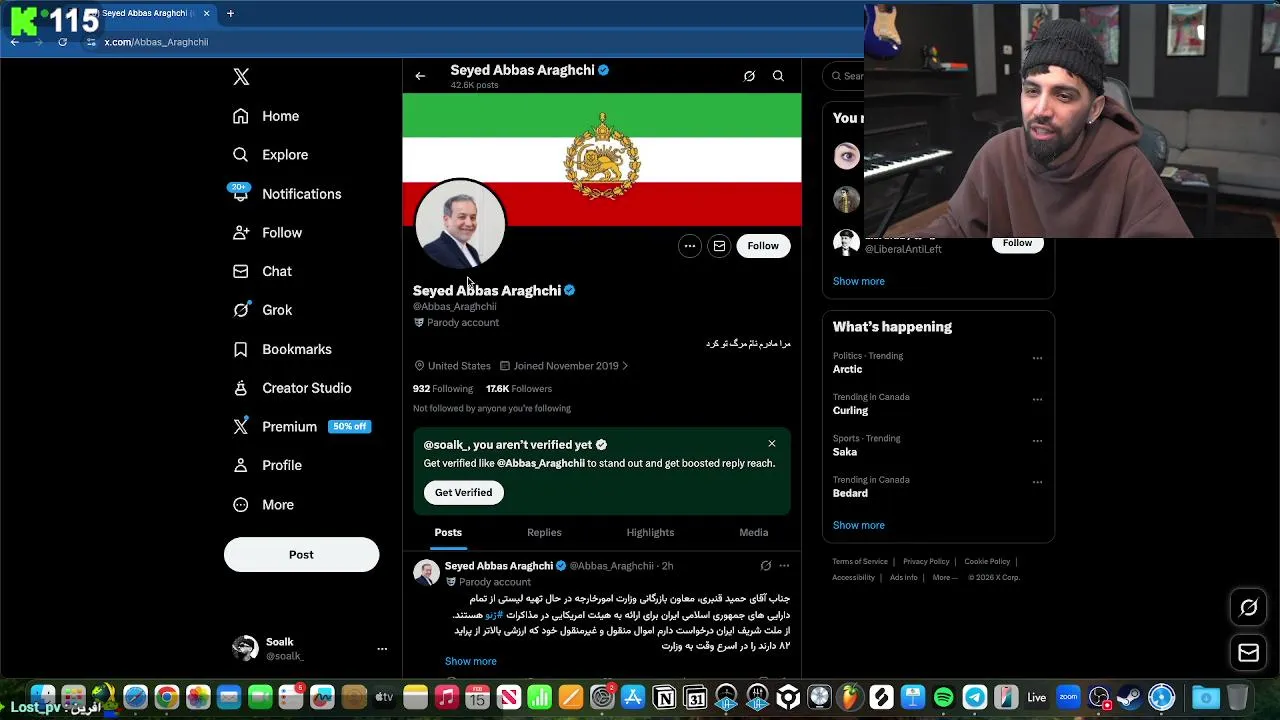Message the profile via the envelope icon
1280x720 pixels.
tap(719, 246)
